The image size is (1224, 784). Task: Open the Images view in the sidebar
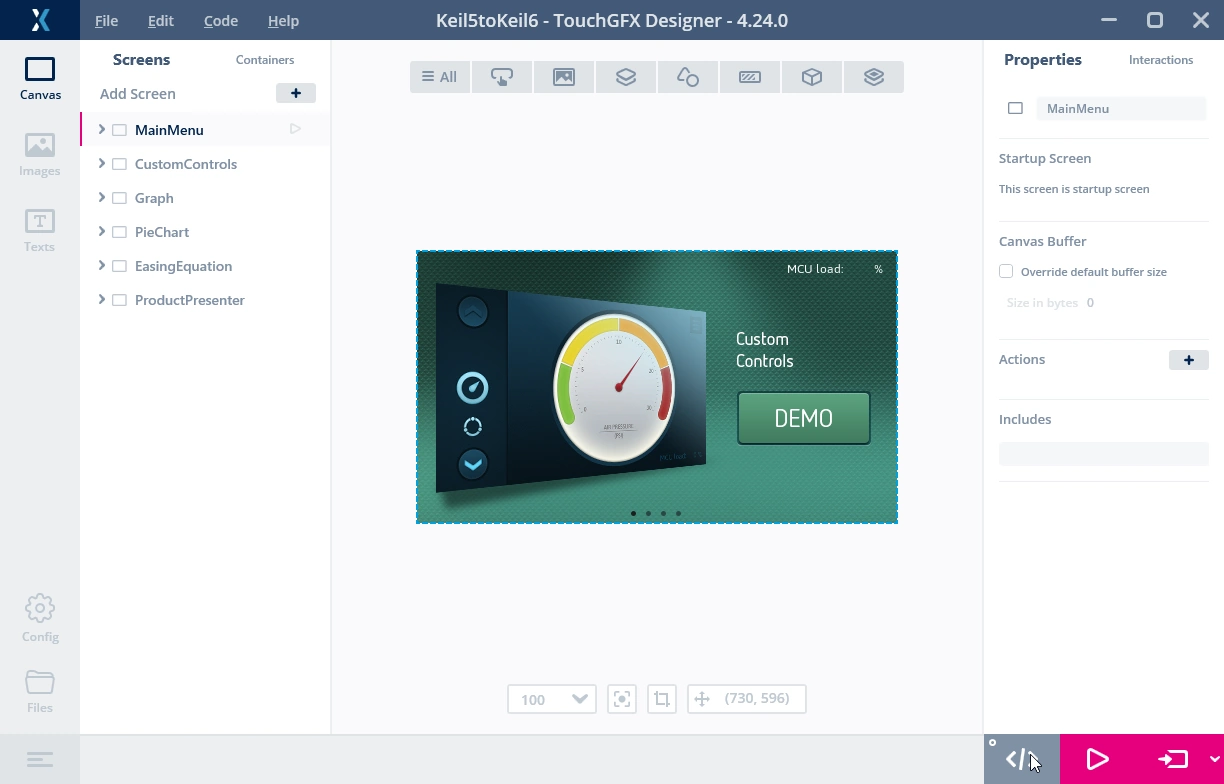pos(40,154)
